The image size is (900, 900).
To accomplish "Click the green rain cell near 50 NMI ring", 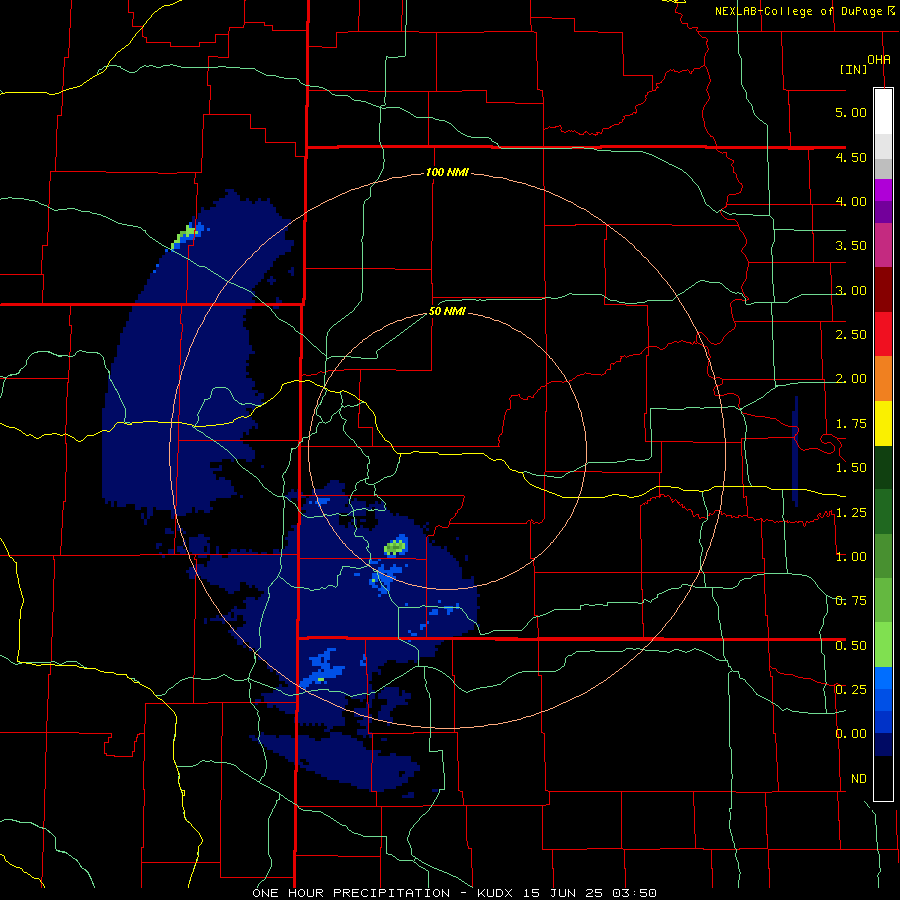I will coord(395,546).
